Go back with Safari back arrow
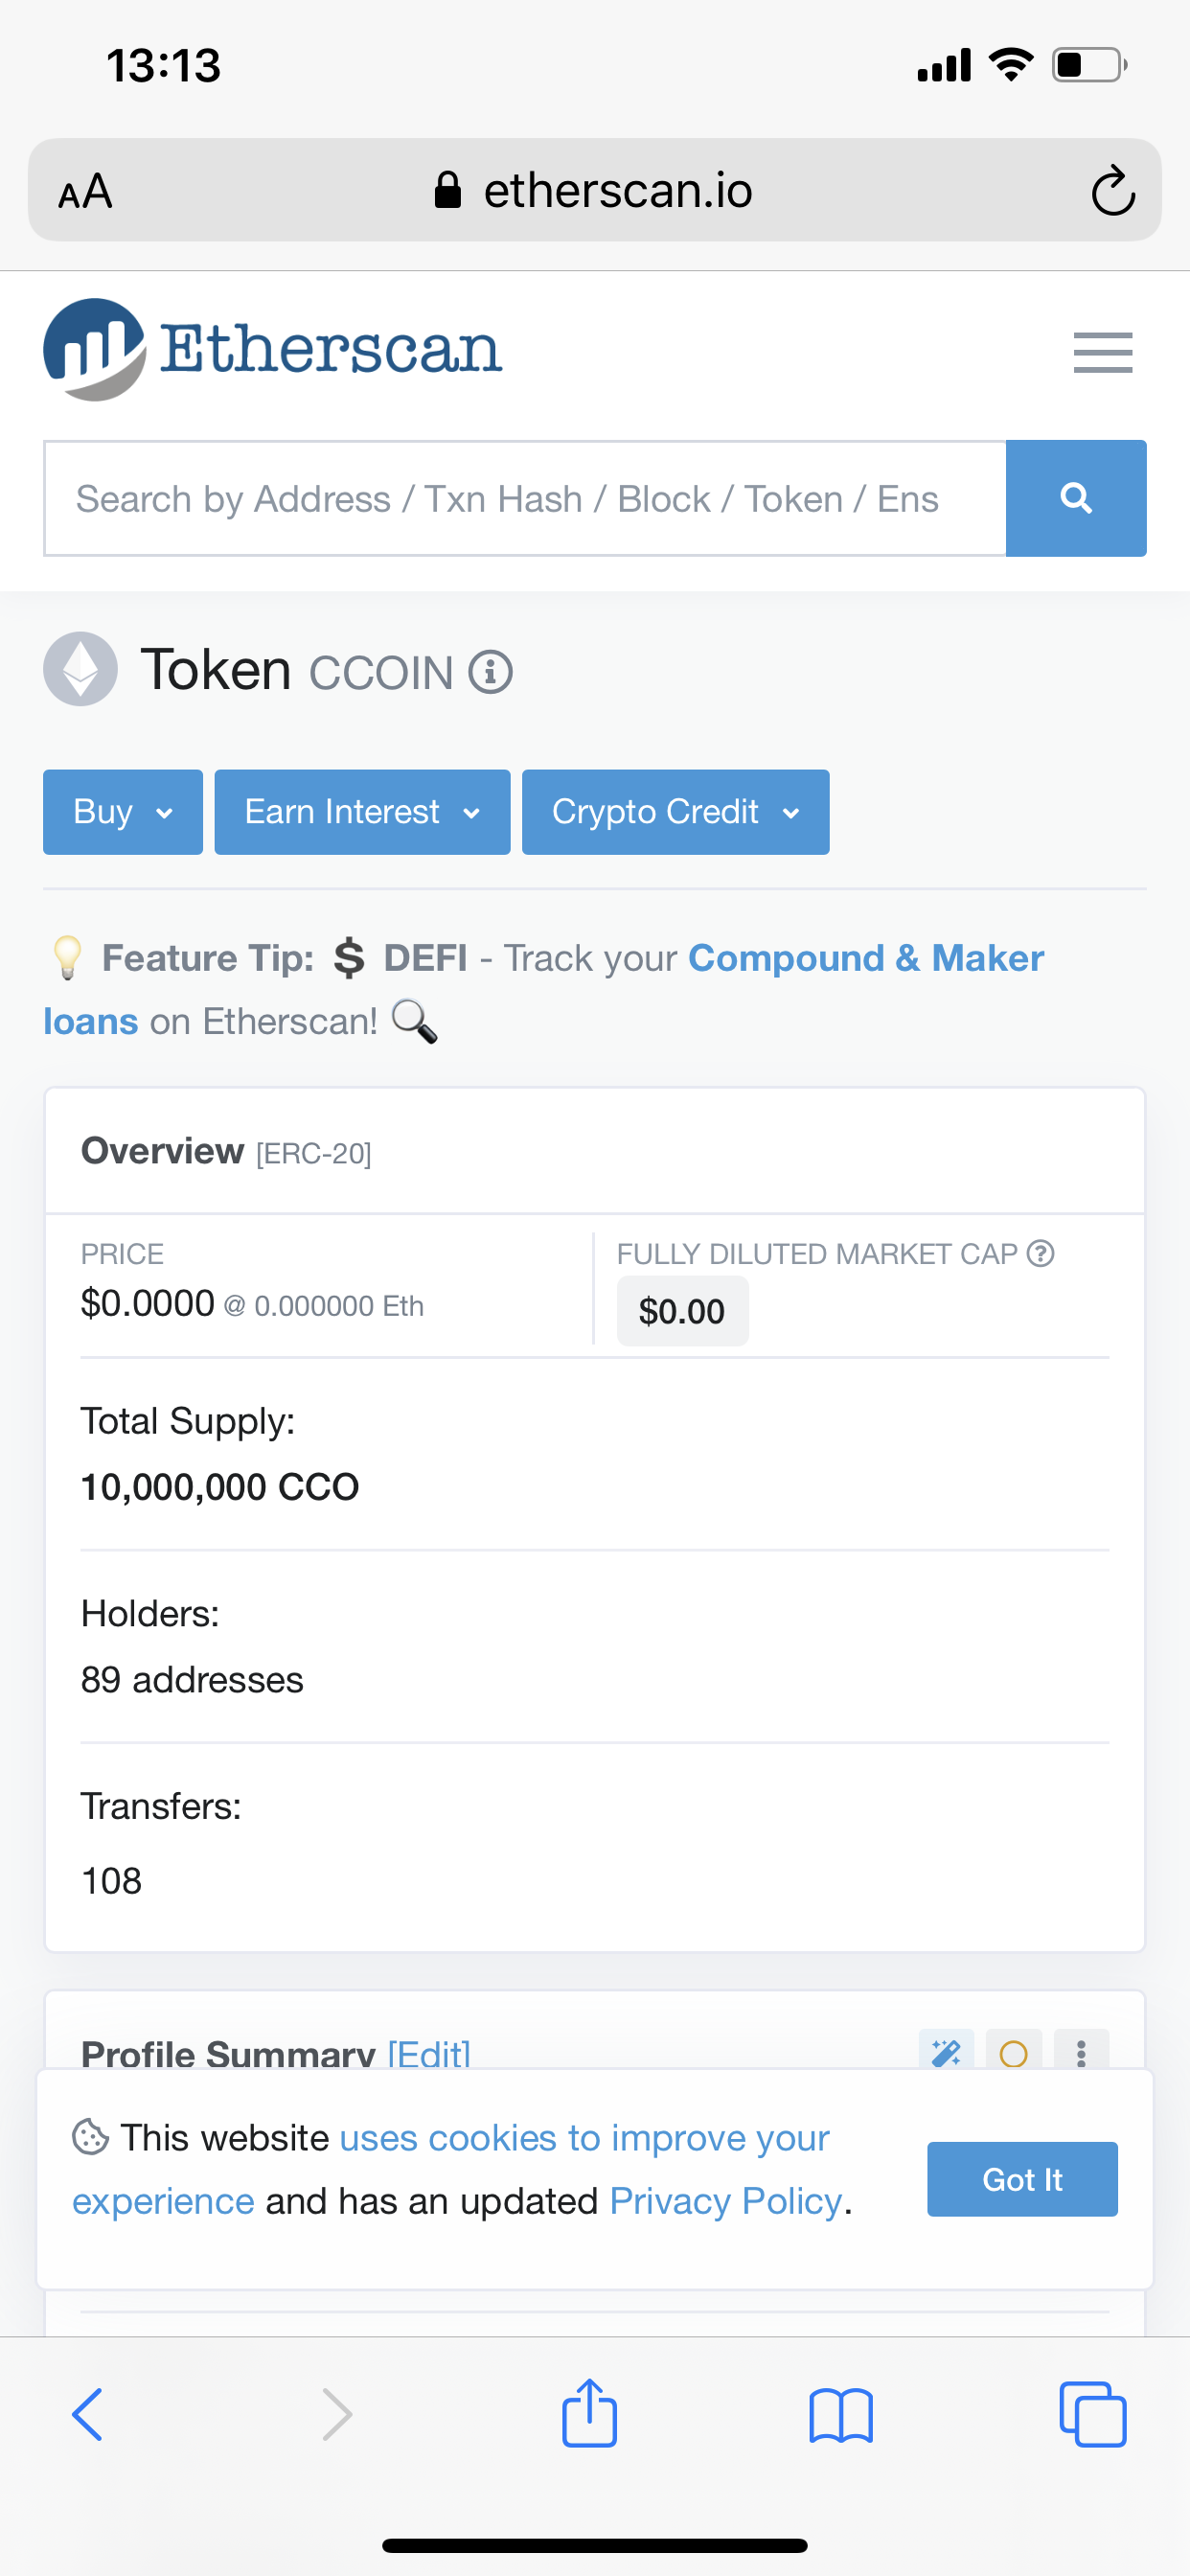 [88, 2414]
